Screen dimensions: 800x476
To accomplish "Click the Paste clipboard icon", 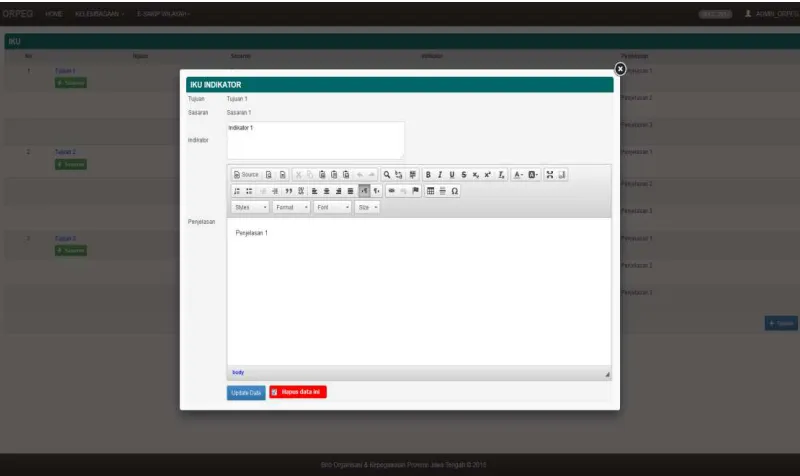I will tap(322, 174).
